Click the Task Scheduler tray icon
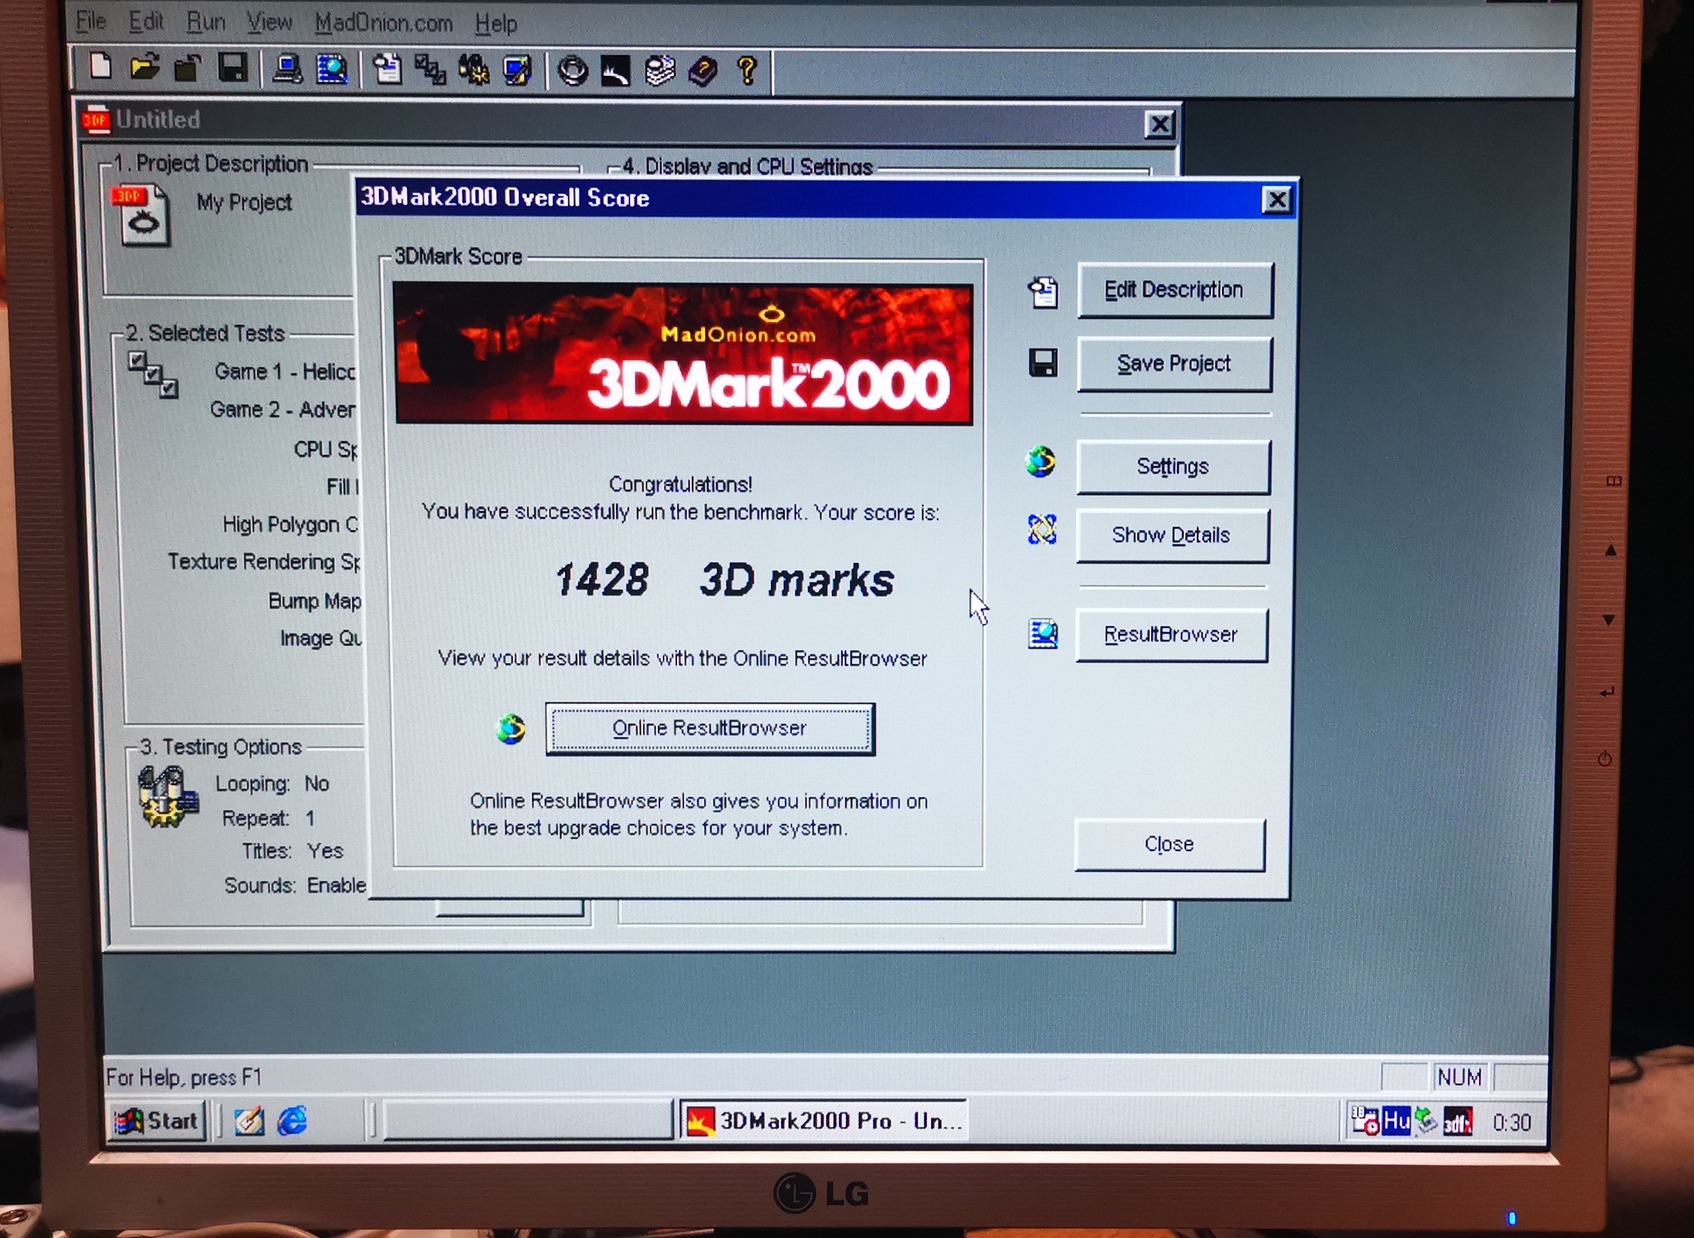The height and width of the screenshot is (1238, 1694). pyautogui.click(x=1365, y=1120)
